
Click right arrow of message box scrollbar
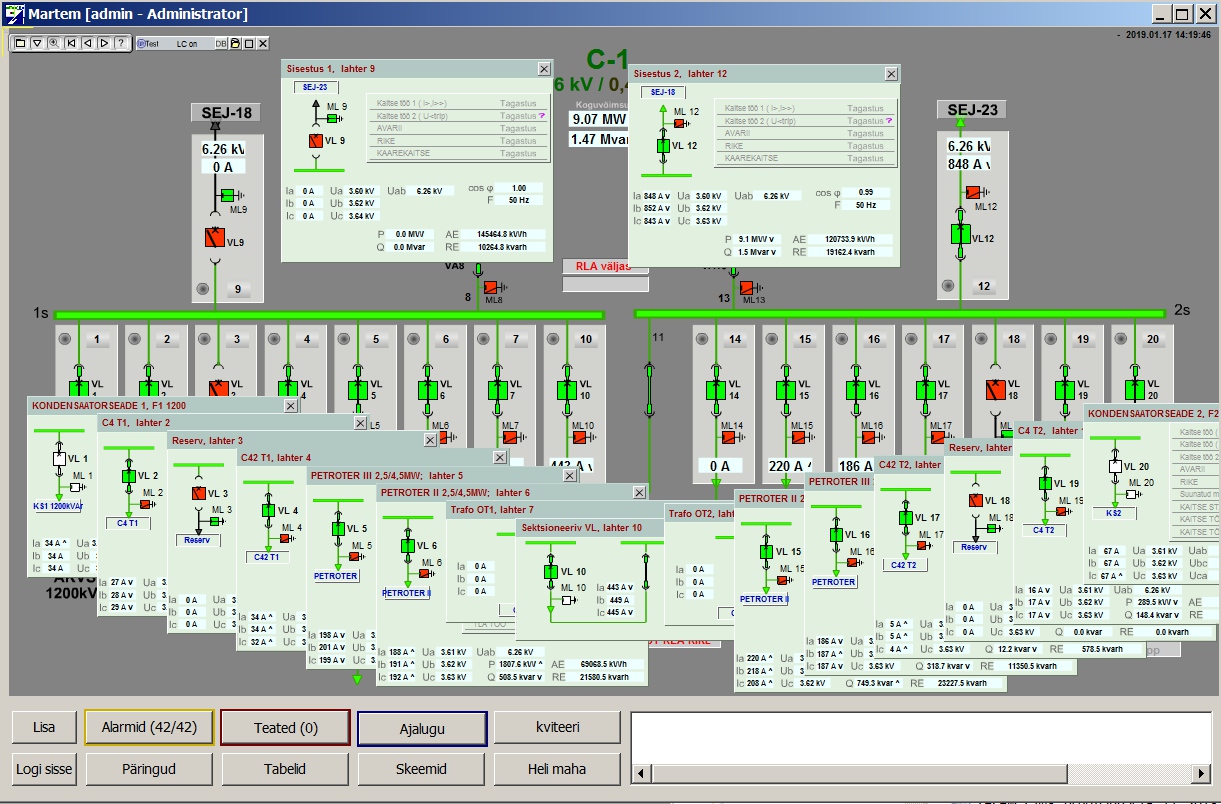pyautogui.click(x=1202, y=774)
